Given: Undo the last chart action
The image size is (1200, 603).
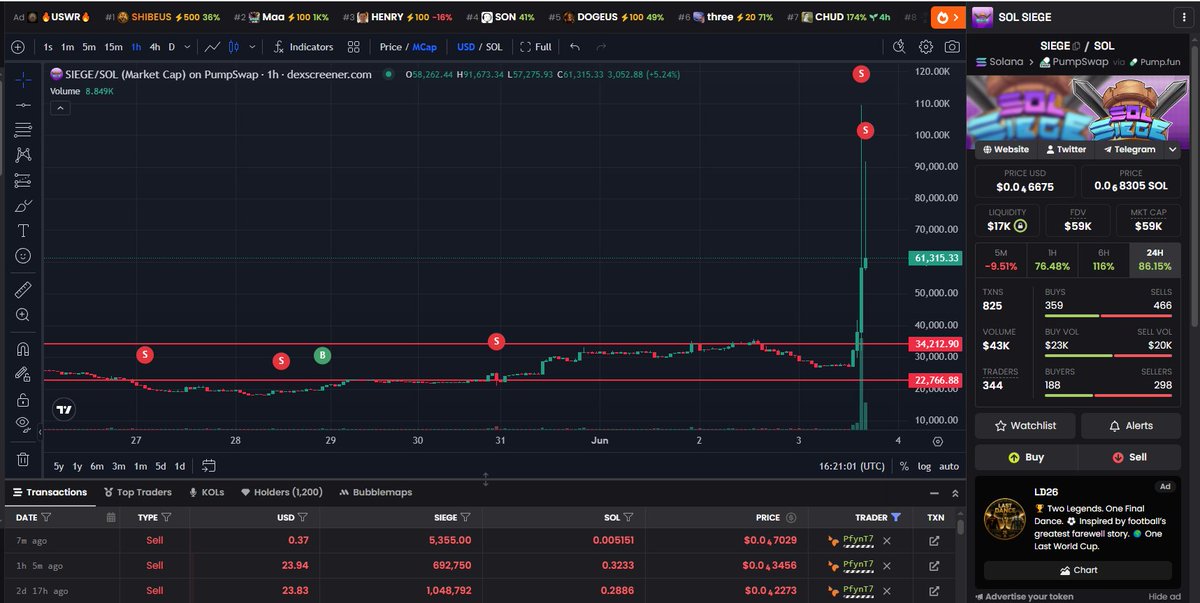Looking at the screenshot, I should [574, 47].
